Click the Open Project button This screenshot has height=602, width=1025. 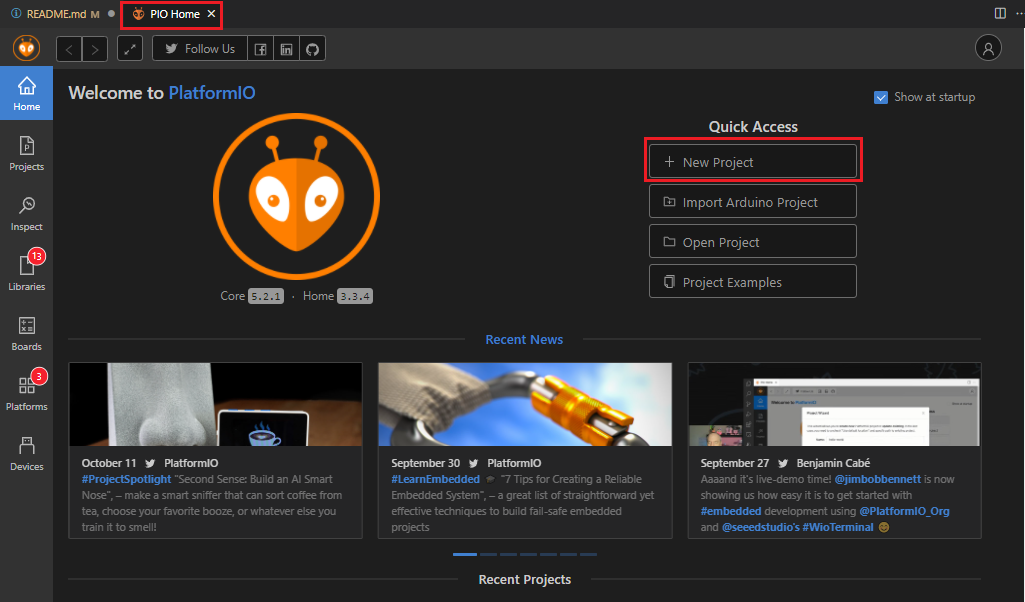(x=752, y=241)
